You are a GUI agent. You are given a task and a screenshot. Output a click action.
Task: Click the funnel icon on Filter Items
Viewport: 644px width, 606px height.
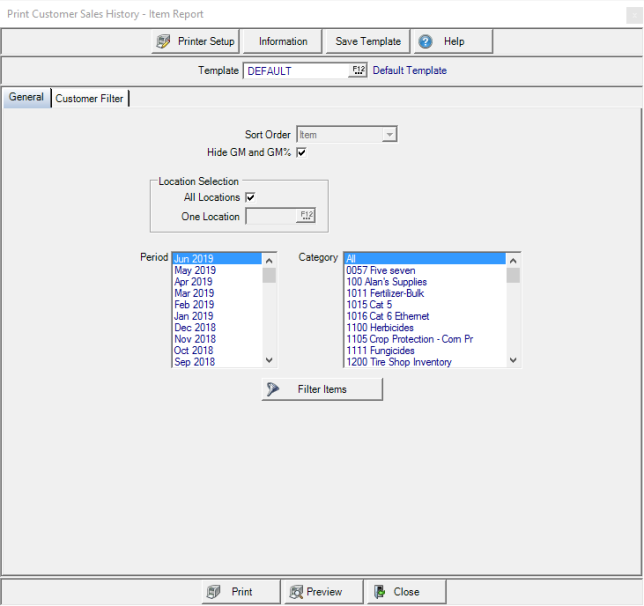[274, 389]
